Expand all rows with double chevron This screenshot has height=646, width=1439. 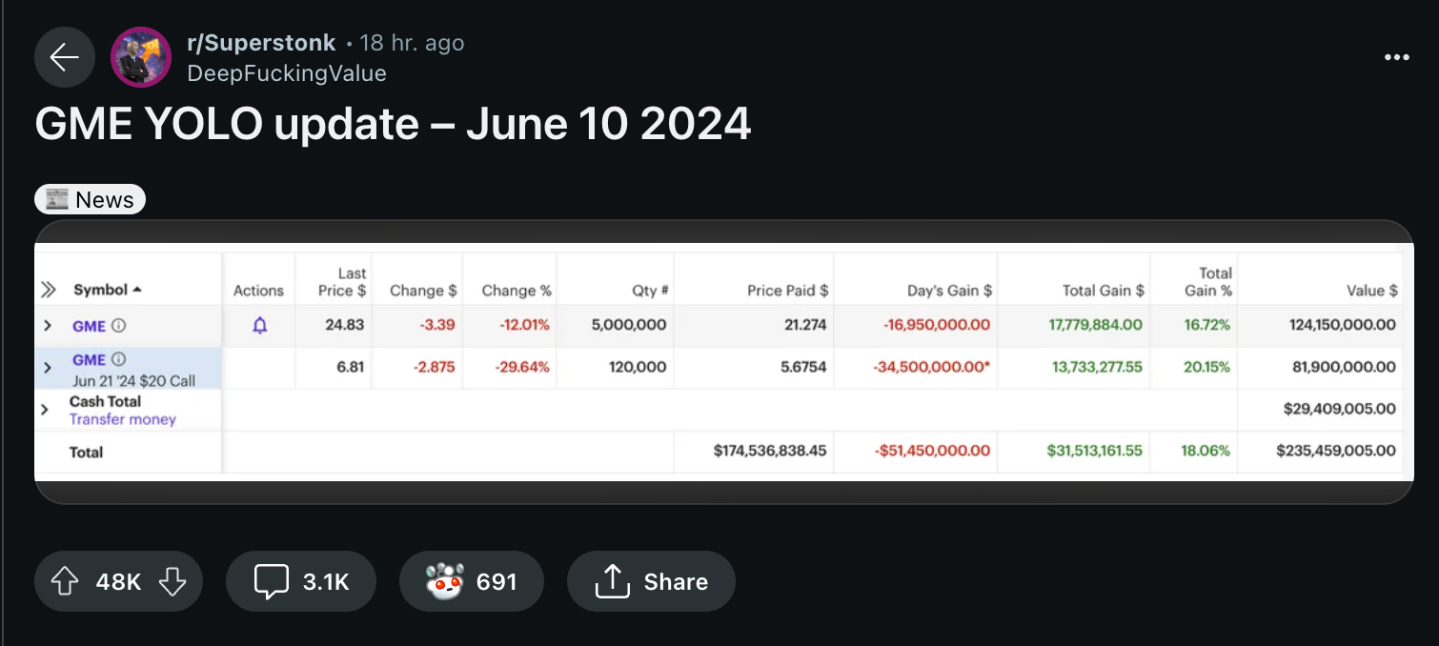[47, 290]
